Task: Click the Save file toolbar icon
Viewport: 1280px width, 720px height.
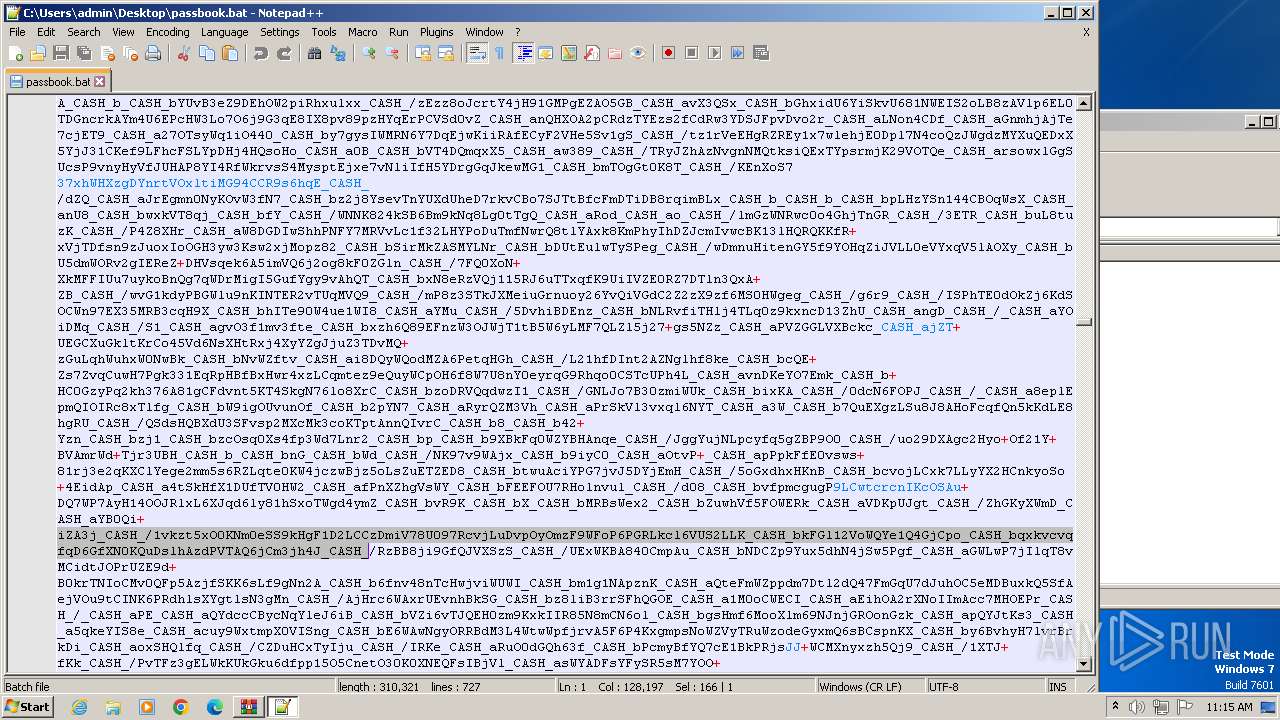Action: pos(60,53)
